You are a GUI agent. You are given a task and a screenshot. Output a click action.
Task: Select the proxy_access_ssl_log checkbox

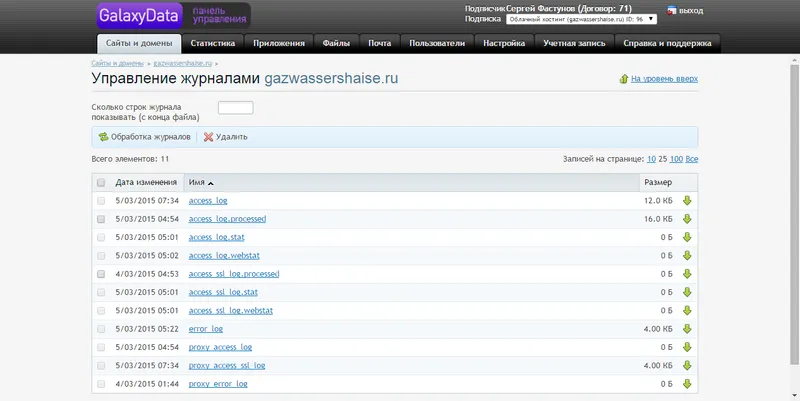tap(101, 366)
